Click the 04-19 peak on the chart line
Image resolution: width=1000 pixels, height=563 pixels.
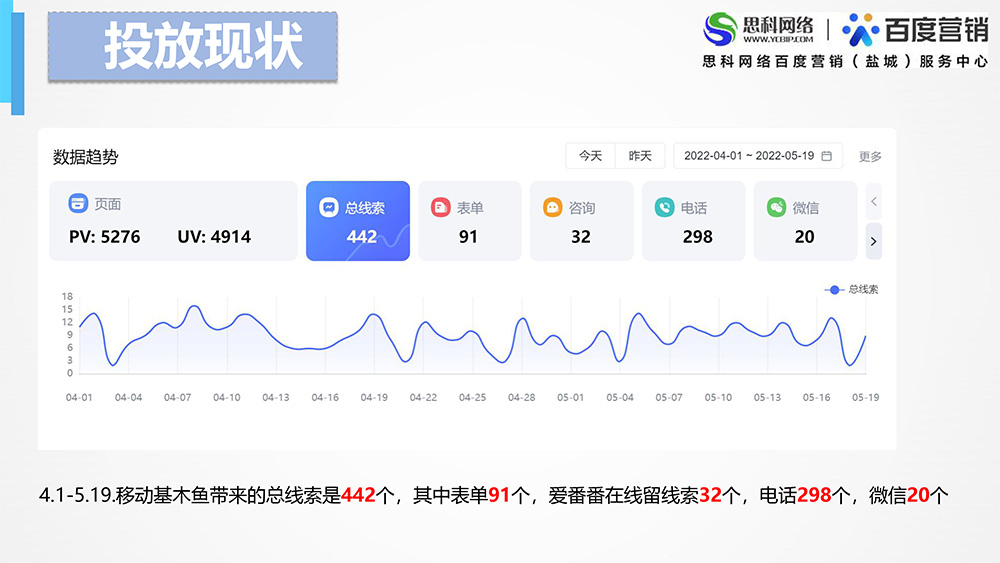point(373,315)
